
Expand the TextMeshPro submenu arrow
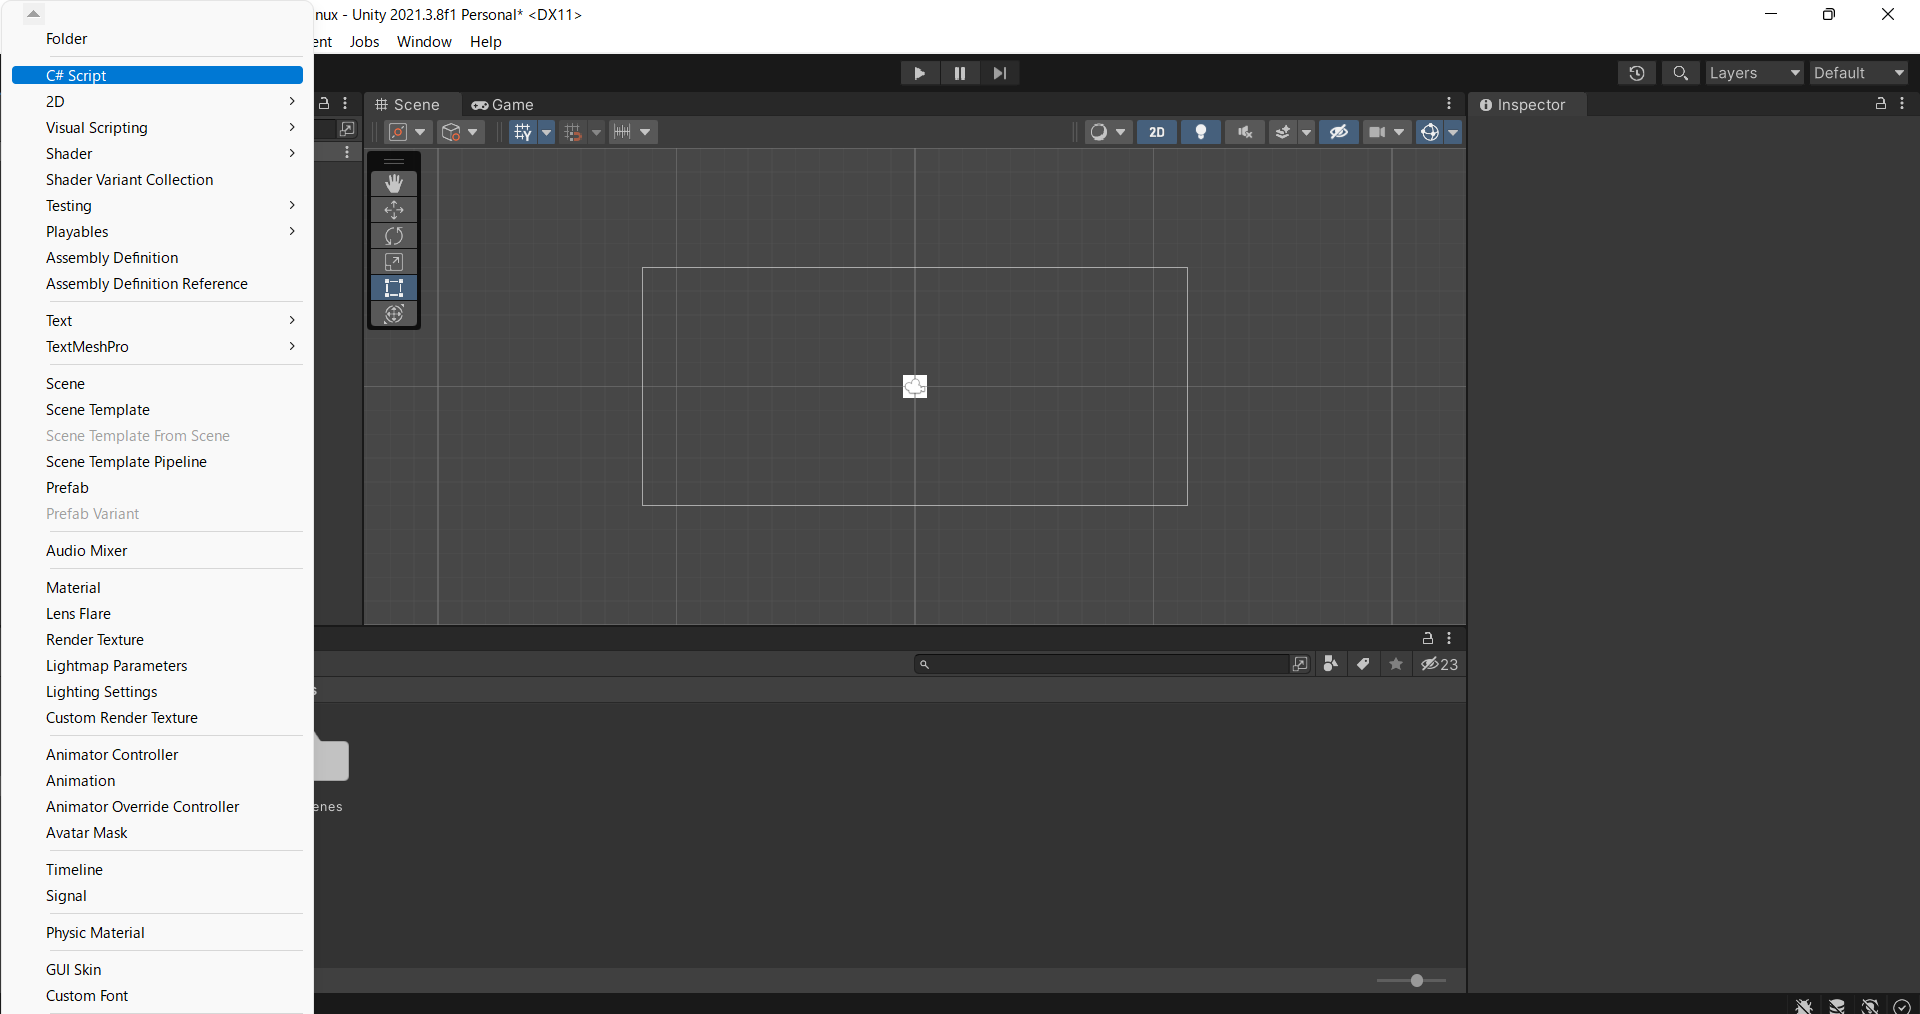coord(292,346)
